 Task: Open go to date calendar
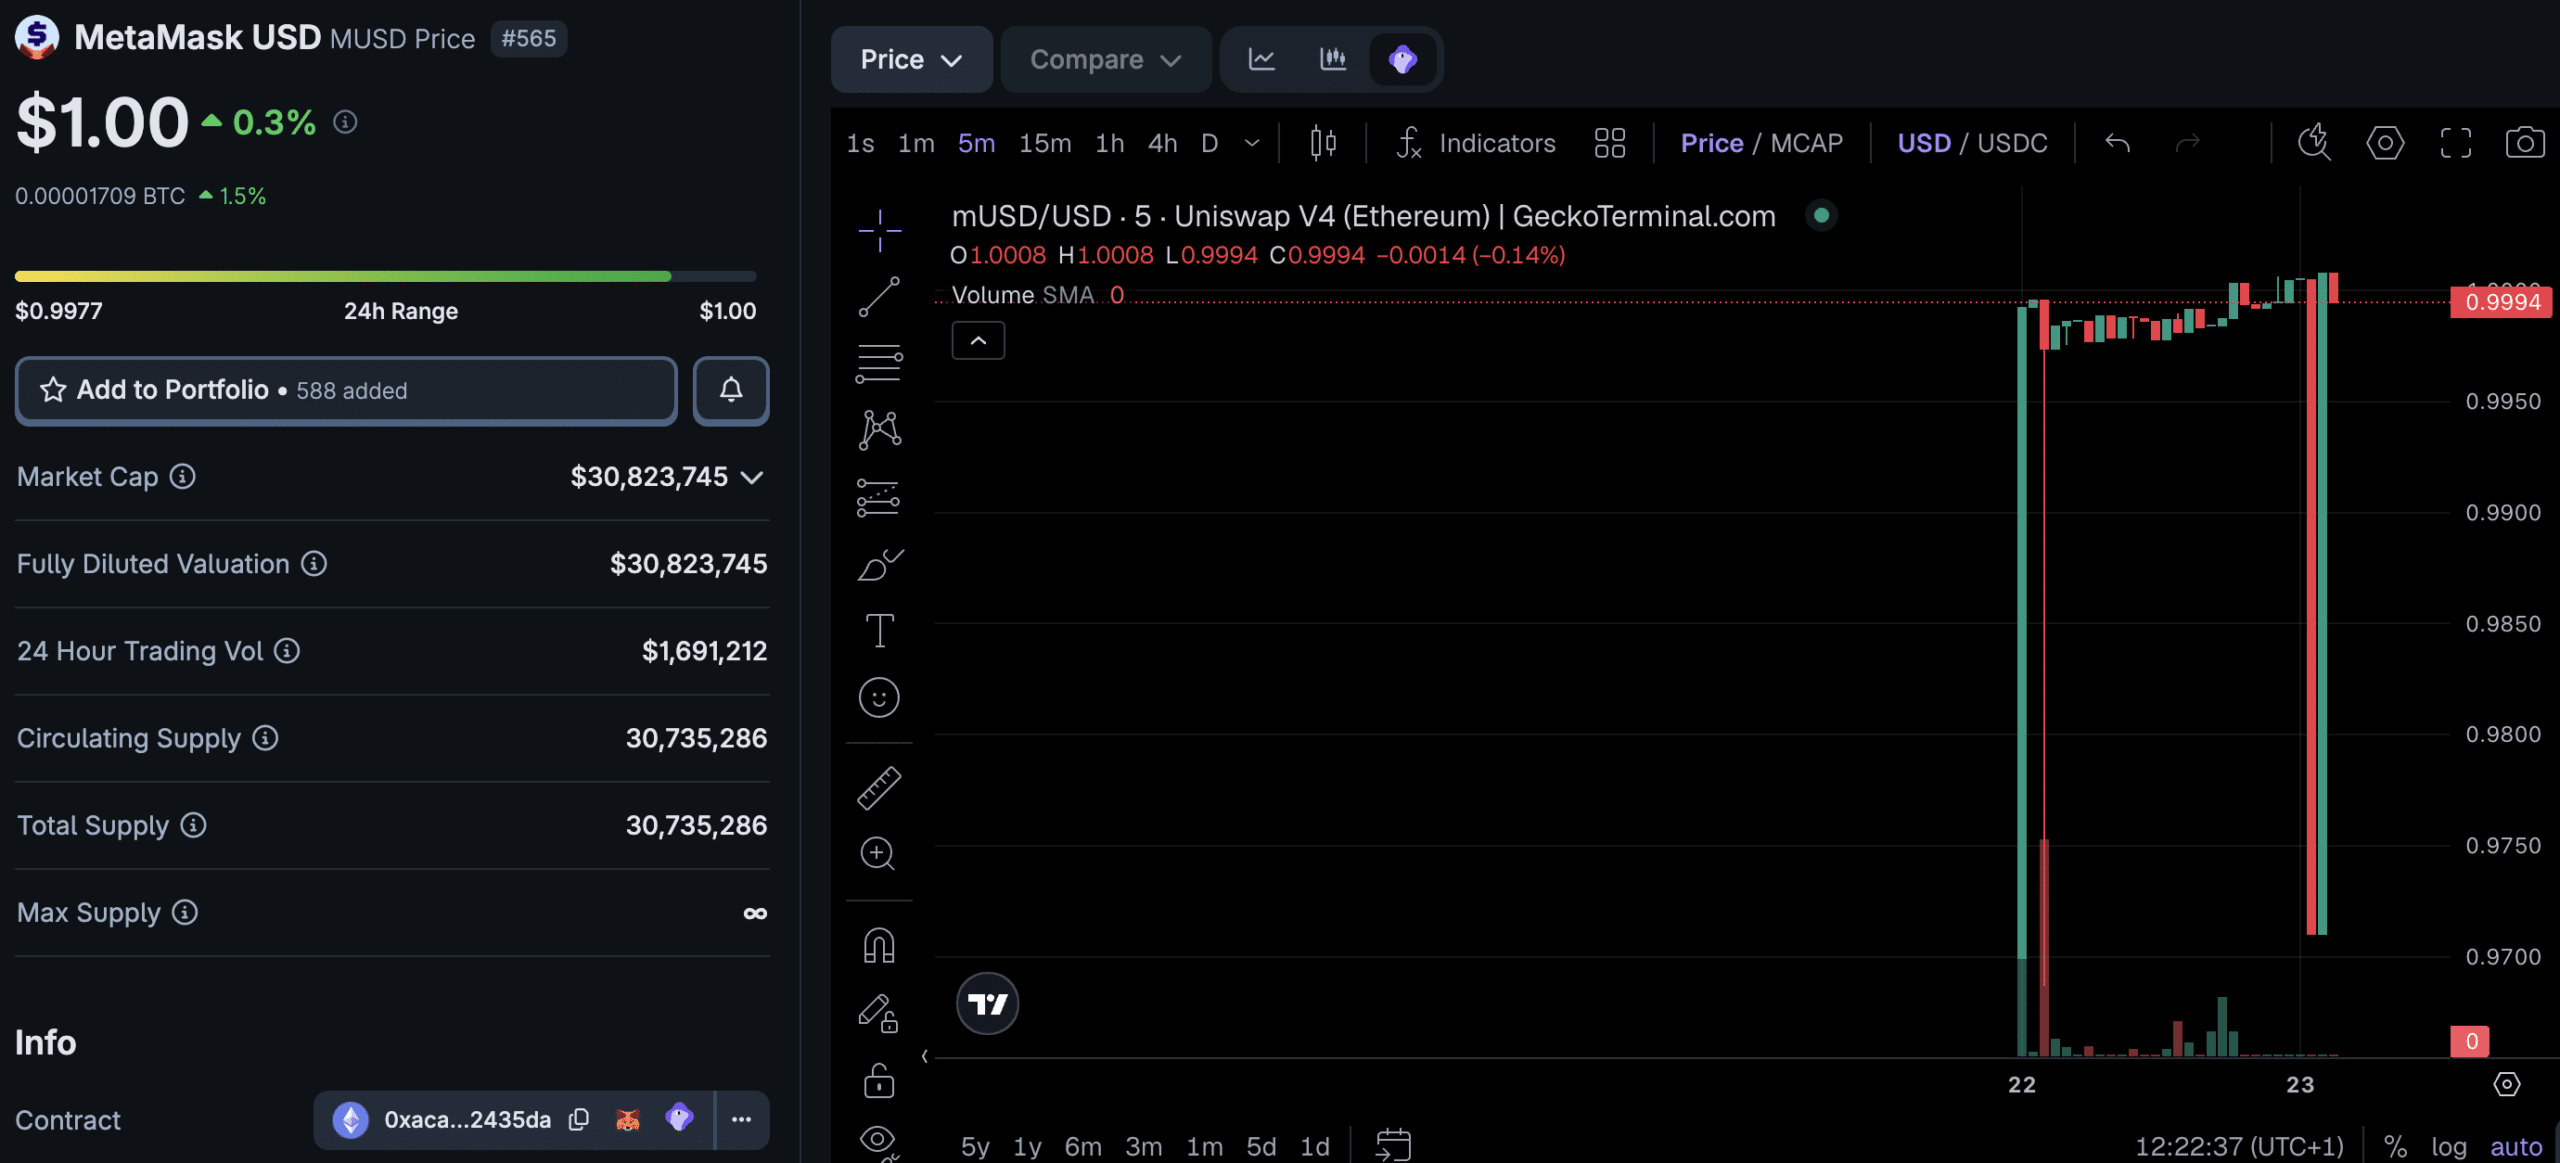(x=1393, y=1144)
